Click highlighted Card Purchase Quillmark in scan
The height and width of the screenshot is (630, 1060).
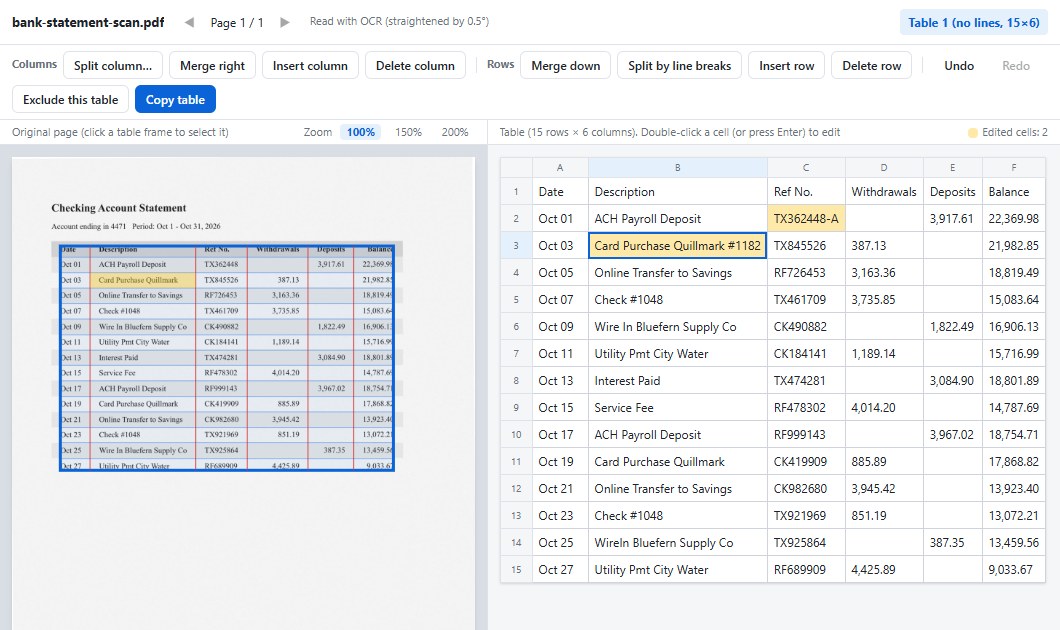click(143, 280)
